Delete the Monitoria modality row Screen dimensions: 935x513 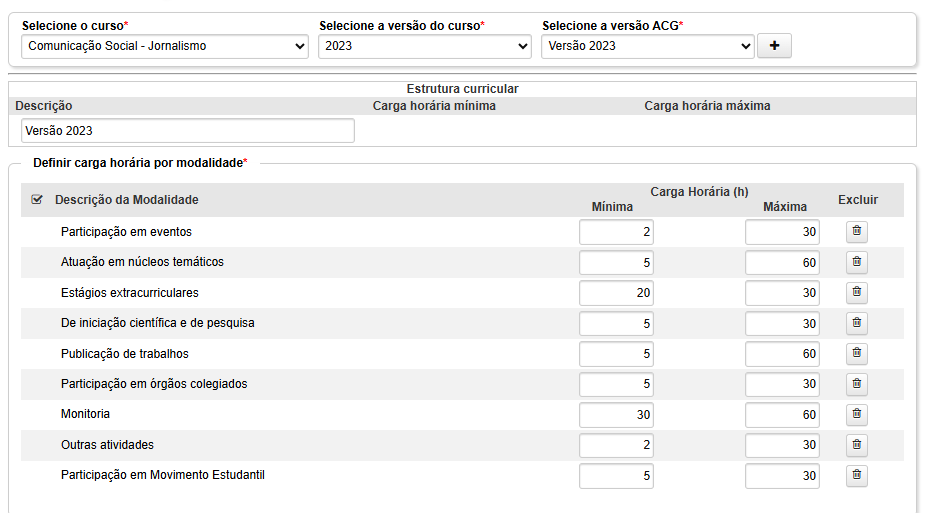pyautogui.click(x=857, y=415)
